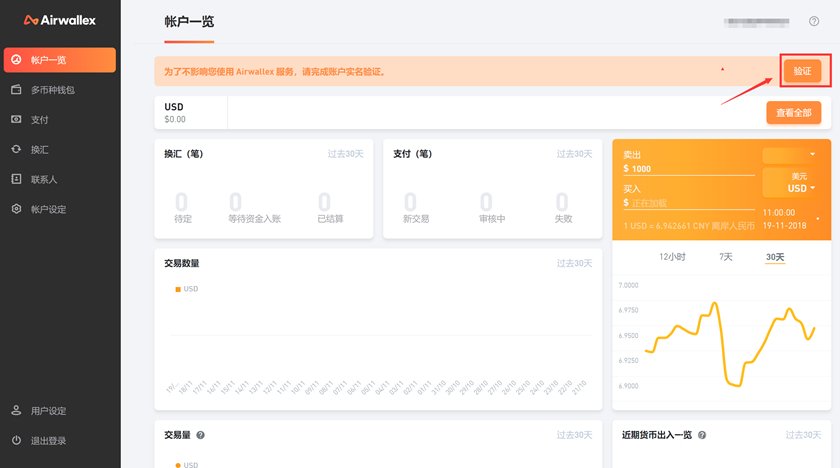Image resolution: width=840 pixels, height=468 pixels.
Task: Switch rate chart to 7天
Action: tap(725, 257)
